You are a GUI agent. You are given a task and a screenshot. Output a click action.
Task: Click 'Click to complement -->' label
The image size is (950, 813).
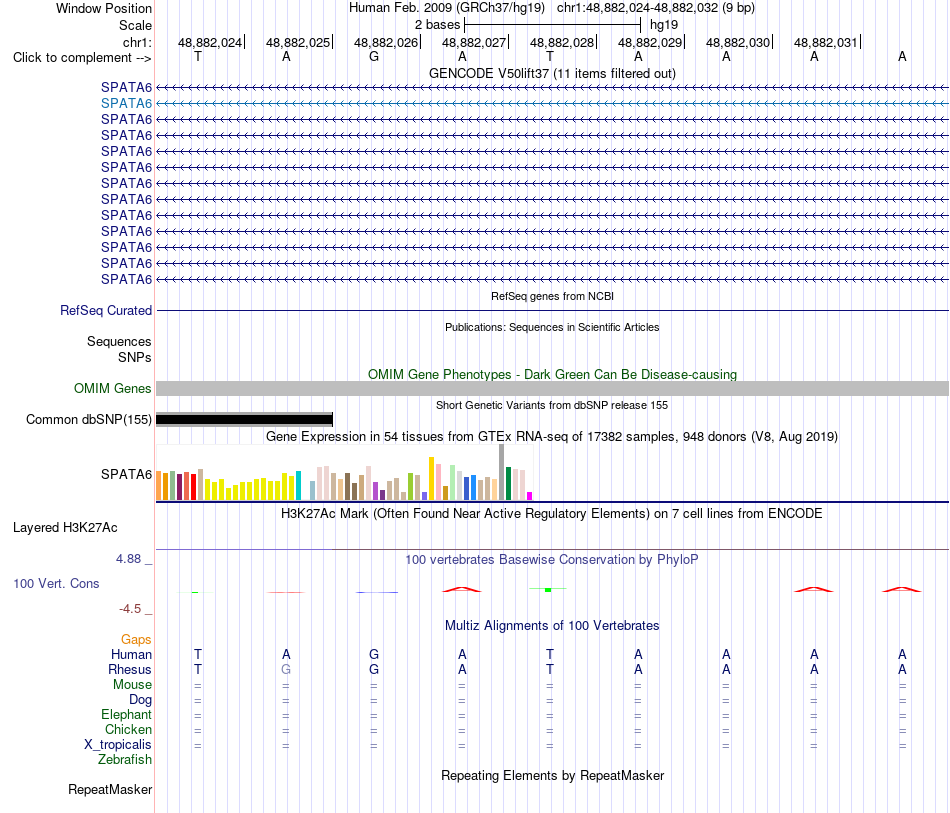pyautogui.click(x=82, y=58)
